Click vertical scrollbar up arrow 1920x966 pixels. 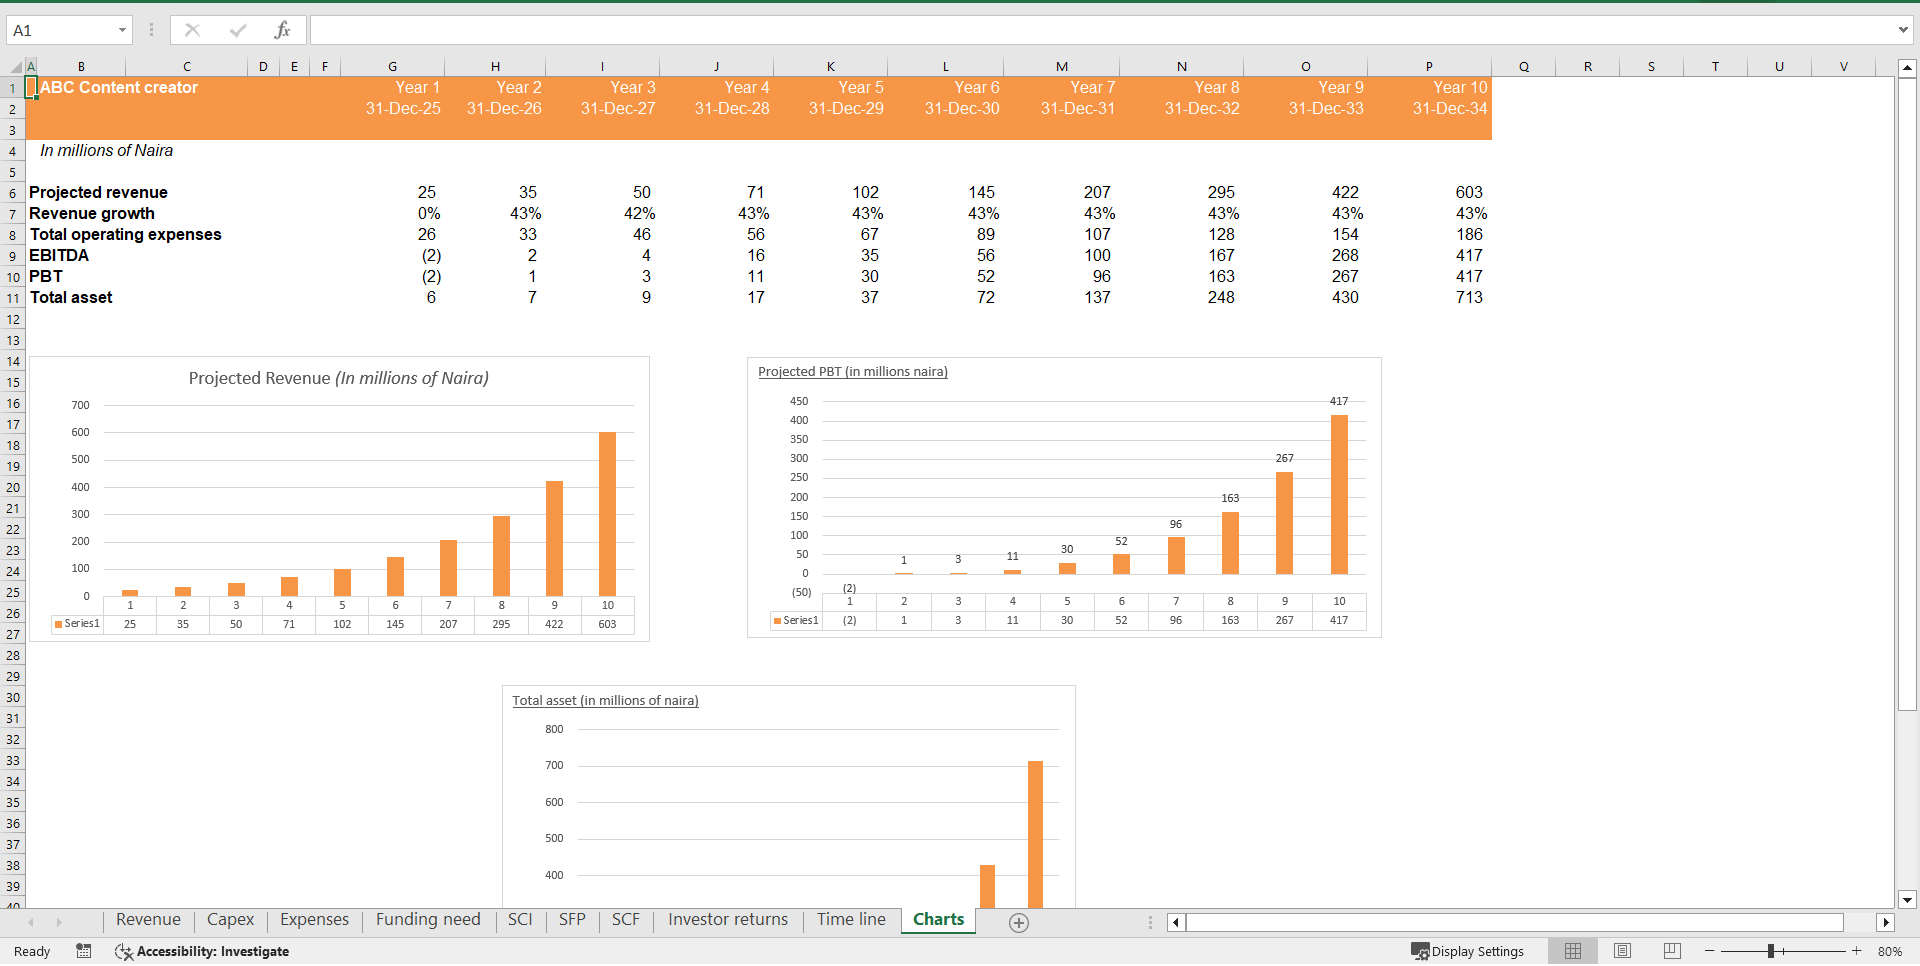click(1907, 69)
